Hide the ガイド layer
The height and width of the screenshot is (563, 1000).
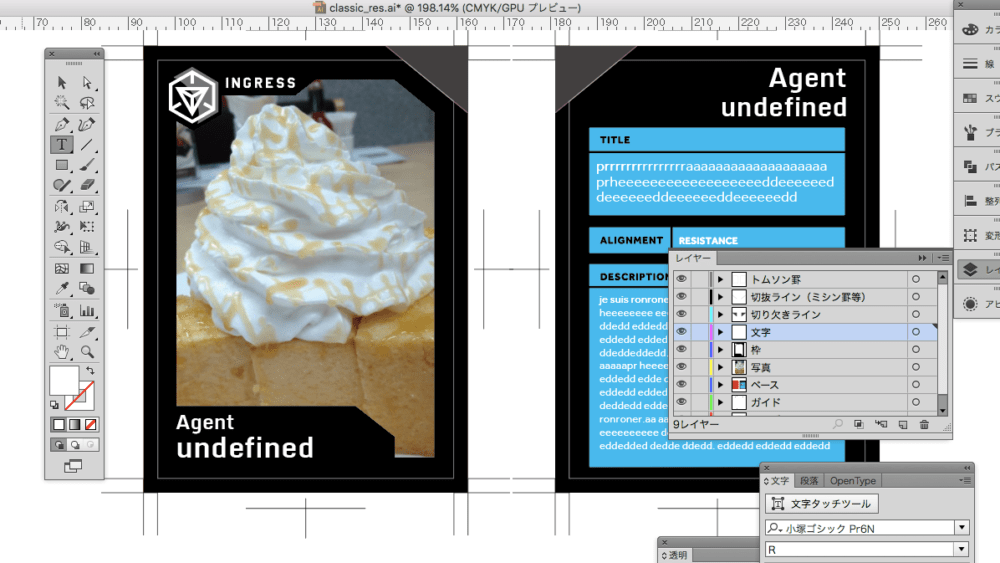pos(681,402)
